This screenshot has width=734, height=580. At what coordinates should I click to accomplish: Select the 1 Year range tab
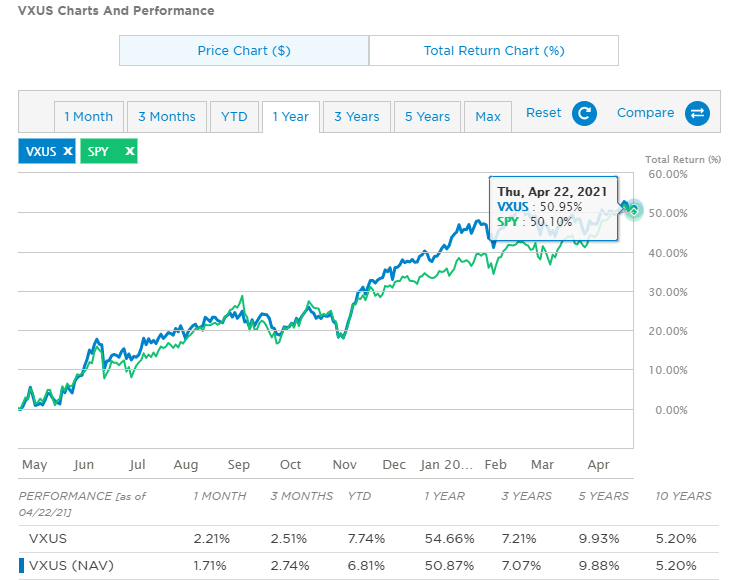click(x=291, y=117)
